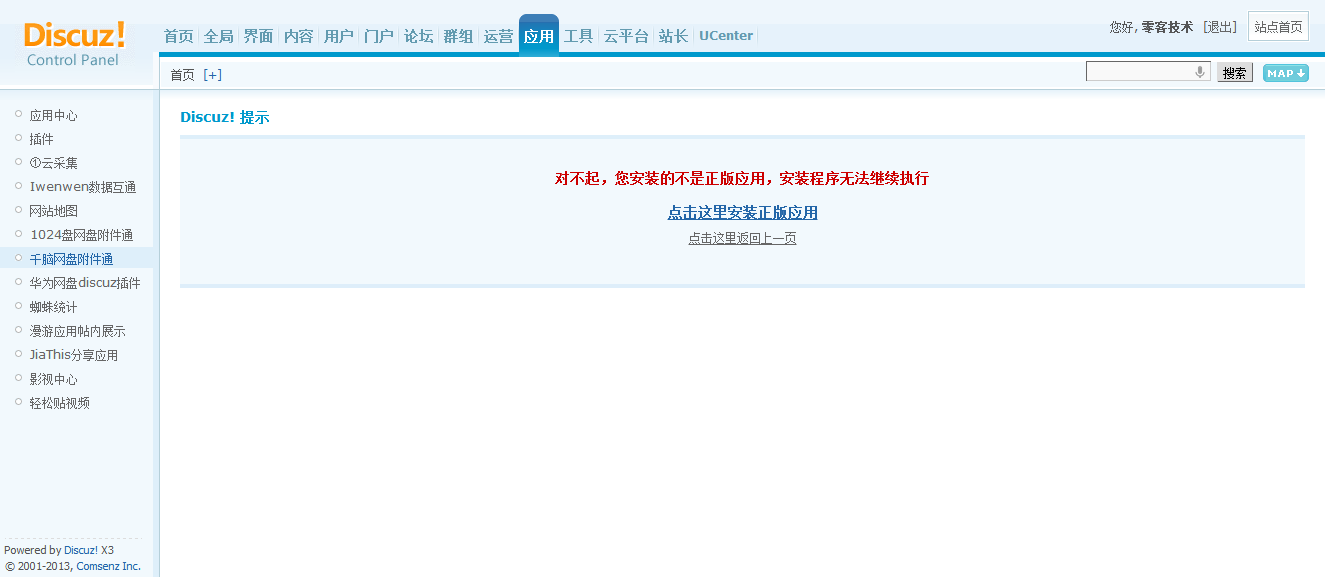Open the UCenter menu item
The image size is (1325, 577).
[x=725, y=35]
